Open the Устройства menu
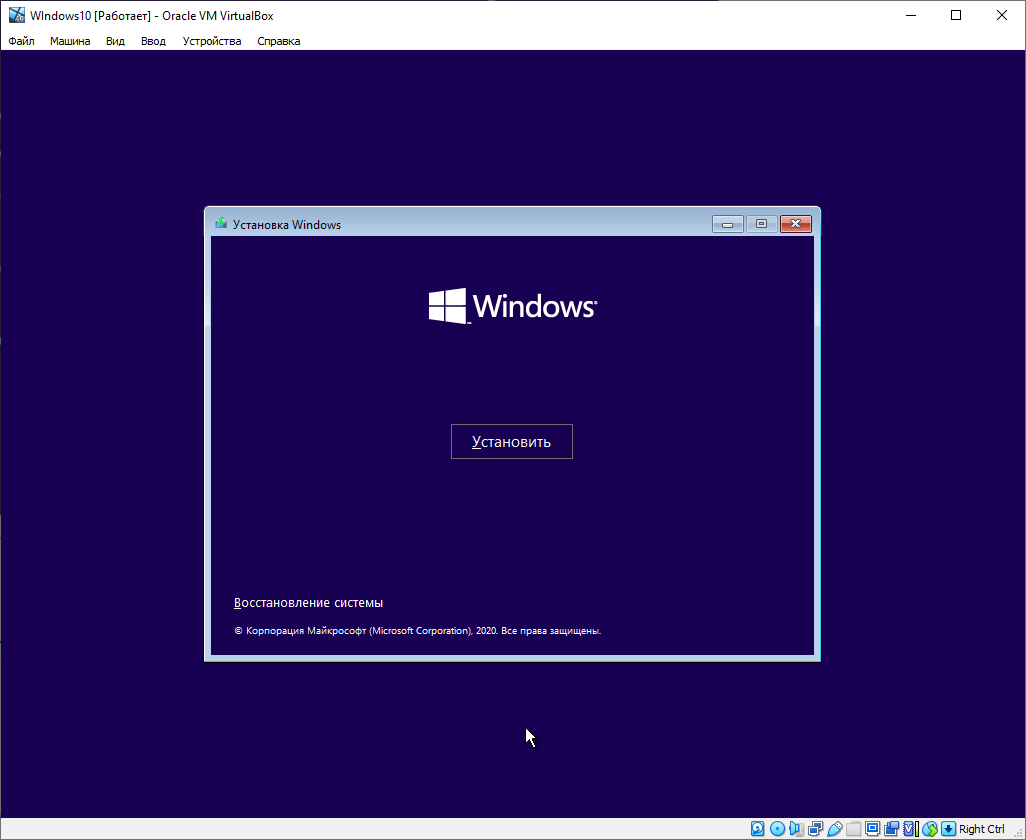The height and width of the screenshot is (840, 1026). (x=211, y=41)
